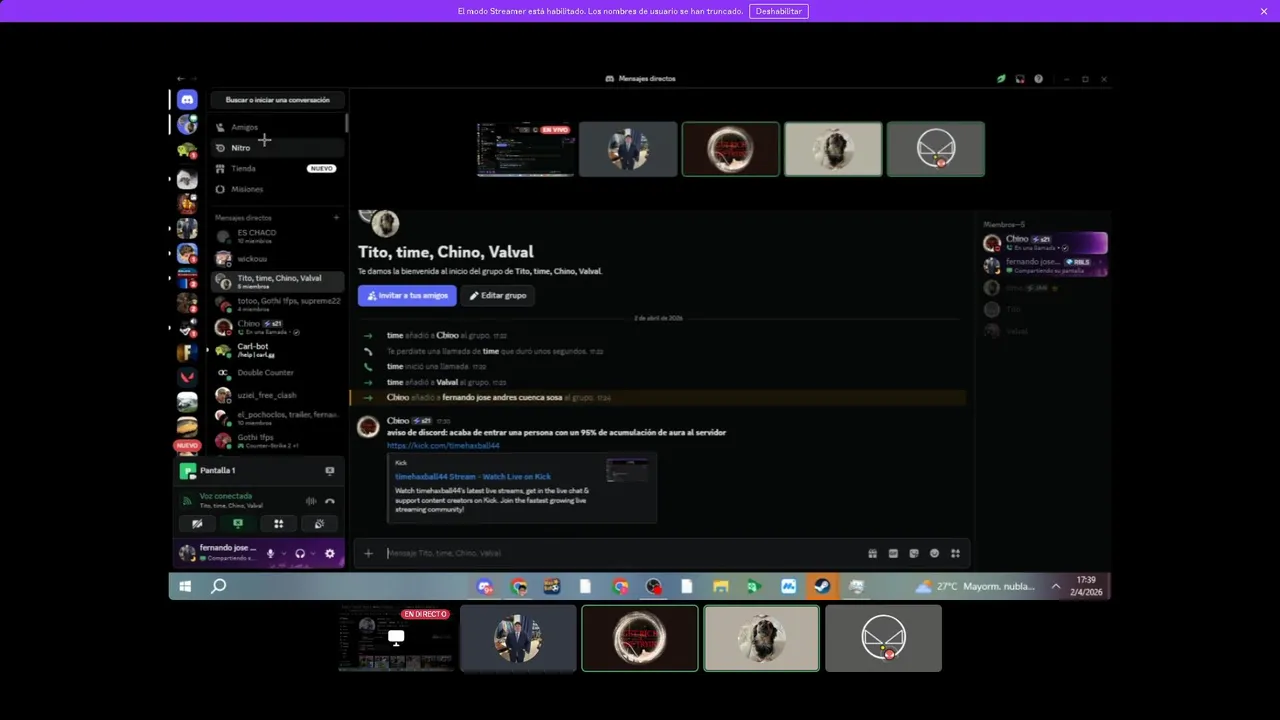The image size is (1280, 720).
Task: Open the emoji picker icon
Action: [935, 553]
